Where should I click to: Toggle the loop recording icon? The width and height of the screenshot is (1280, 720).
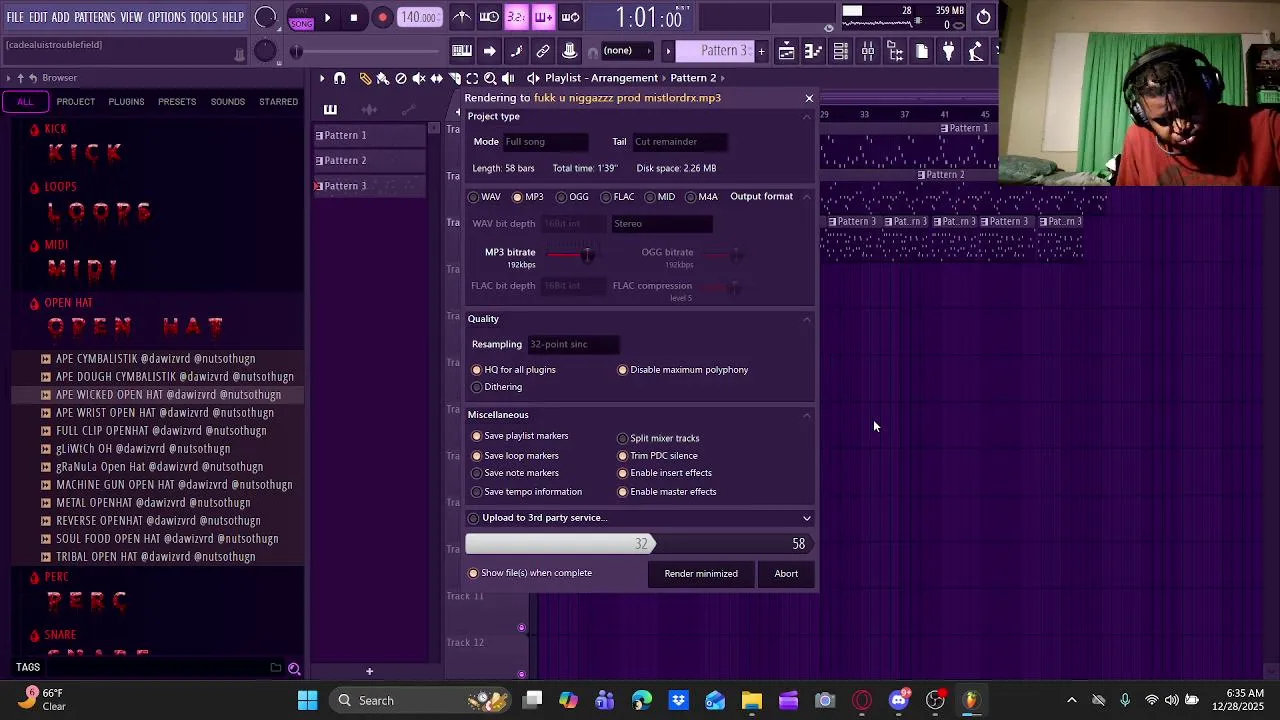coord(570,17)
